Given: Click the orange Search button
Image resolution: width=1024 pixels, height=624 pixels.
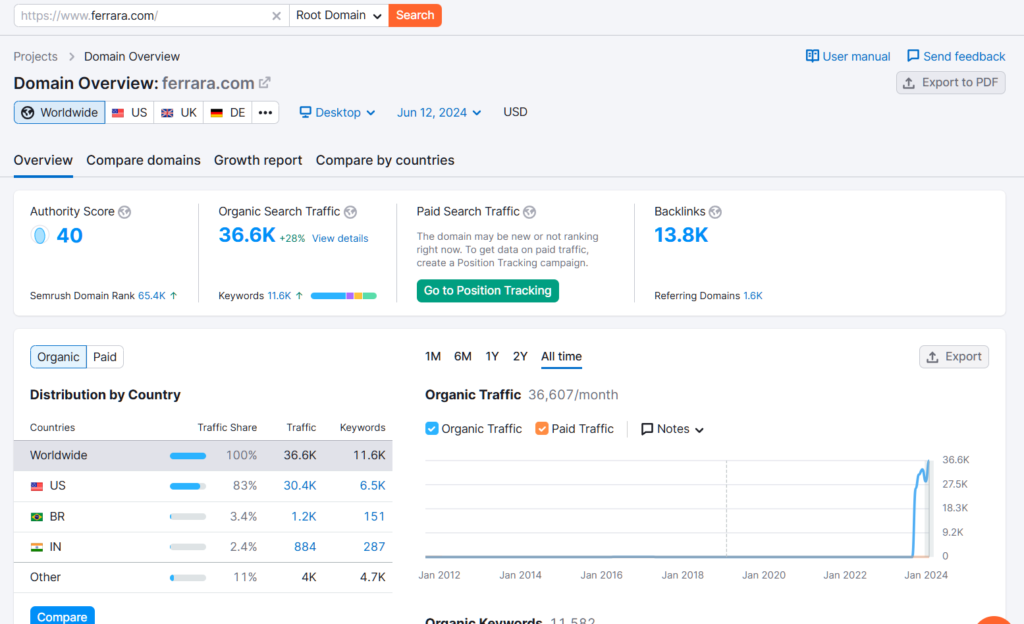Looking at the screenshot, I should [x=415, y=16].
